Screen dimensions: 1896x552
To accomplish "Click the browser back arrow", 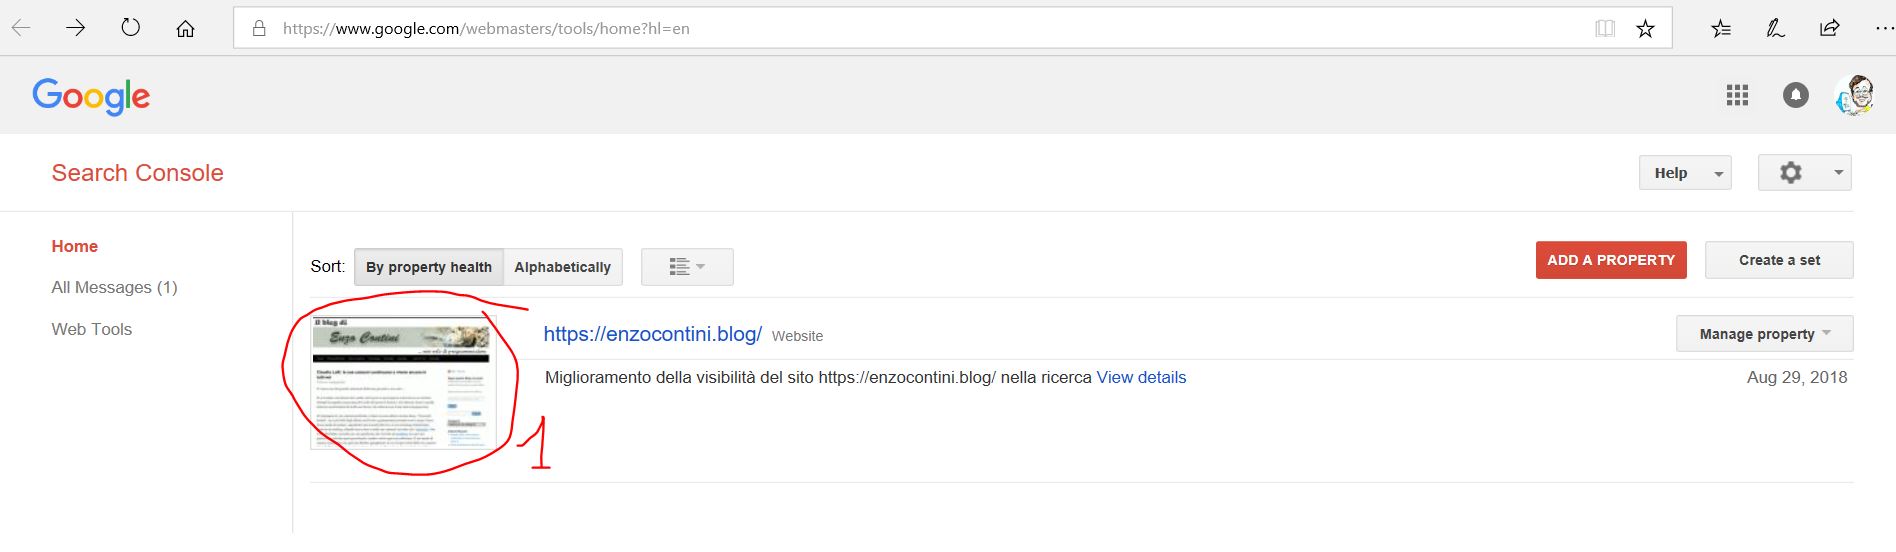I will pyautogui.click(x=21, y=28).
